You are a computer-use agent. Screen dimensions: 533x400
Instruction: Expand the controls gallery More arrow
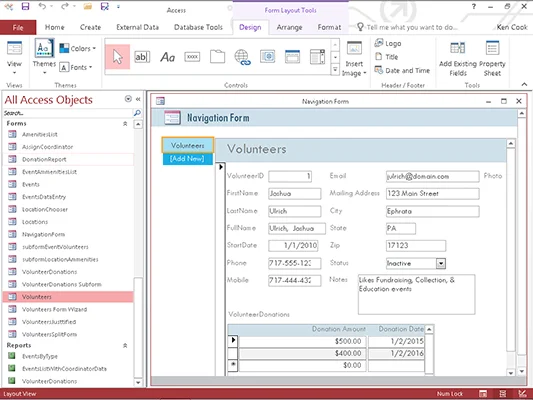pyautogui.click(x=335, y=70)
